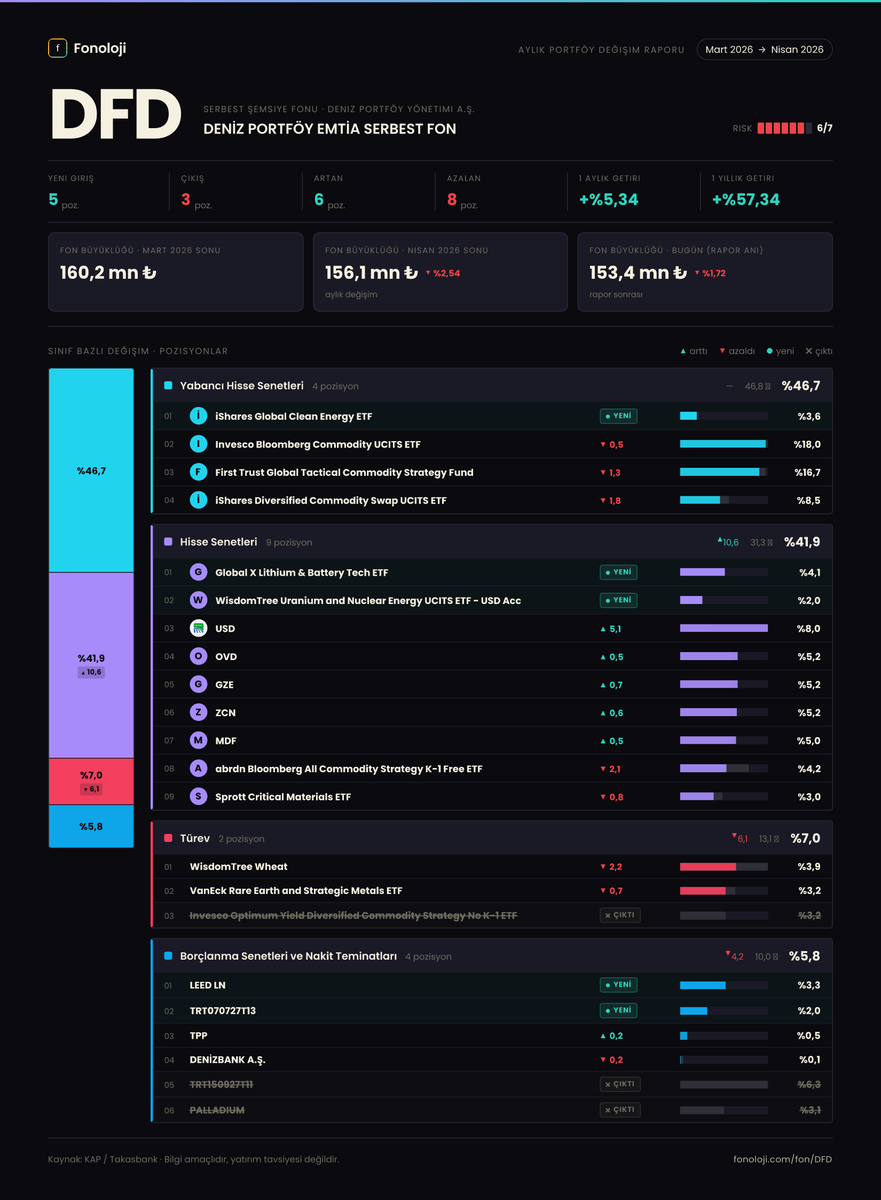Click the USD position logo icon
The width and height of the screenshot is (881, 1200).
coord(199,628)
